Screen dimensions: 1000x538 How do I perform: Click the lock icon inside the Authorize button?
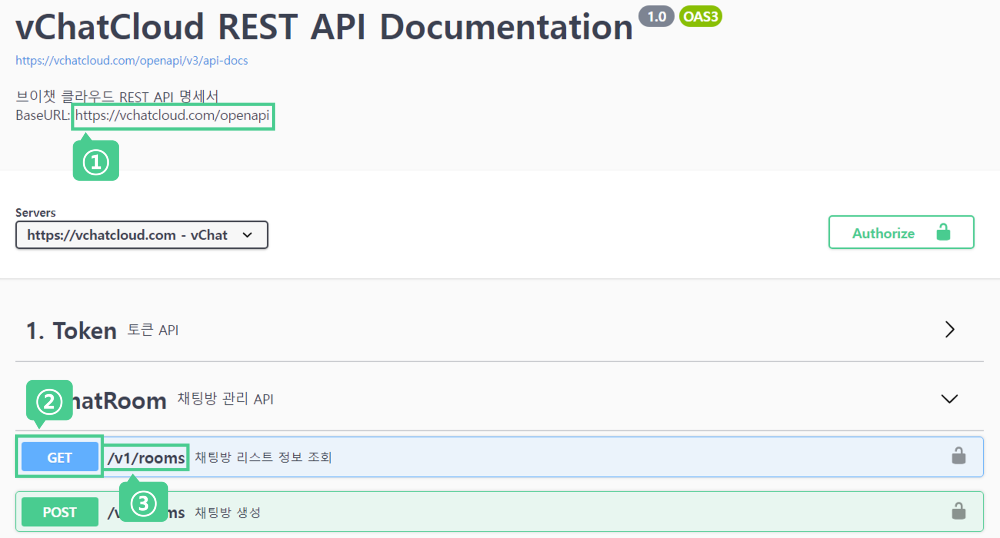pos(942,232)
